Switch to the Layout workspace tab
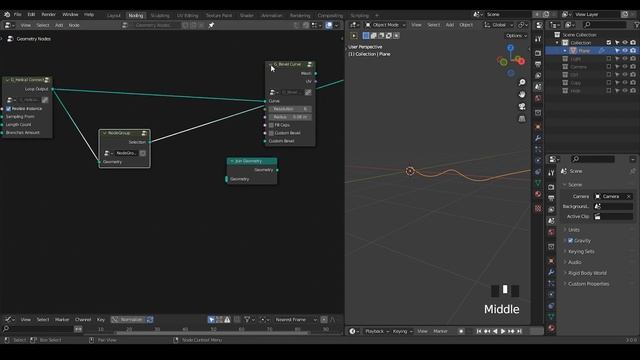 [x=114, y=16]
